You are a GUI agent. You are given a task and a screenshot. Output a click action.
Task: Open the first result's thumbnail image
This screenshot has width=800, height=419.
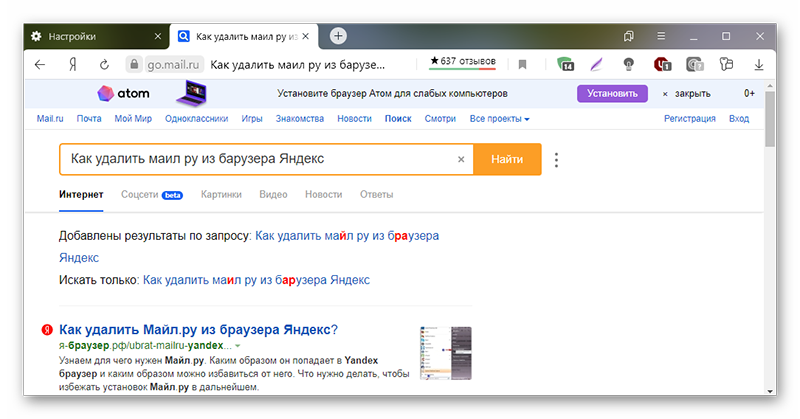[446, 353]
